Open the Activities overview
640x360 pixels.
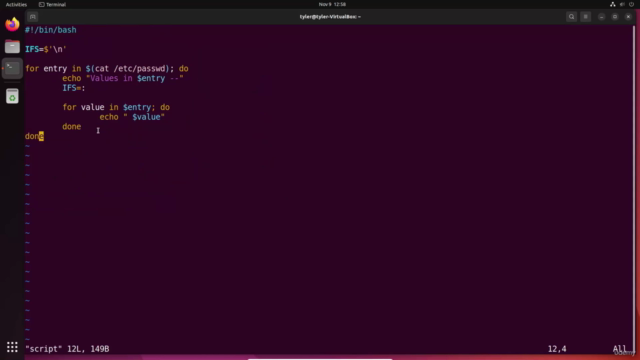pos(16,4)
